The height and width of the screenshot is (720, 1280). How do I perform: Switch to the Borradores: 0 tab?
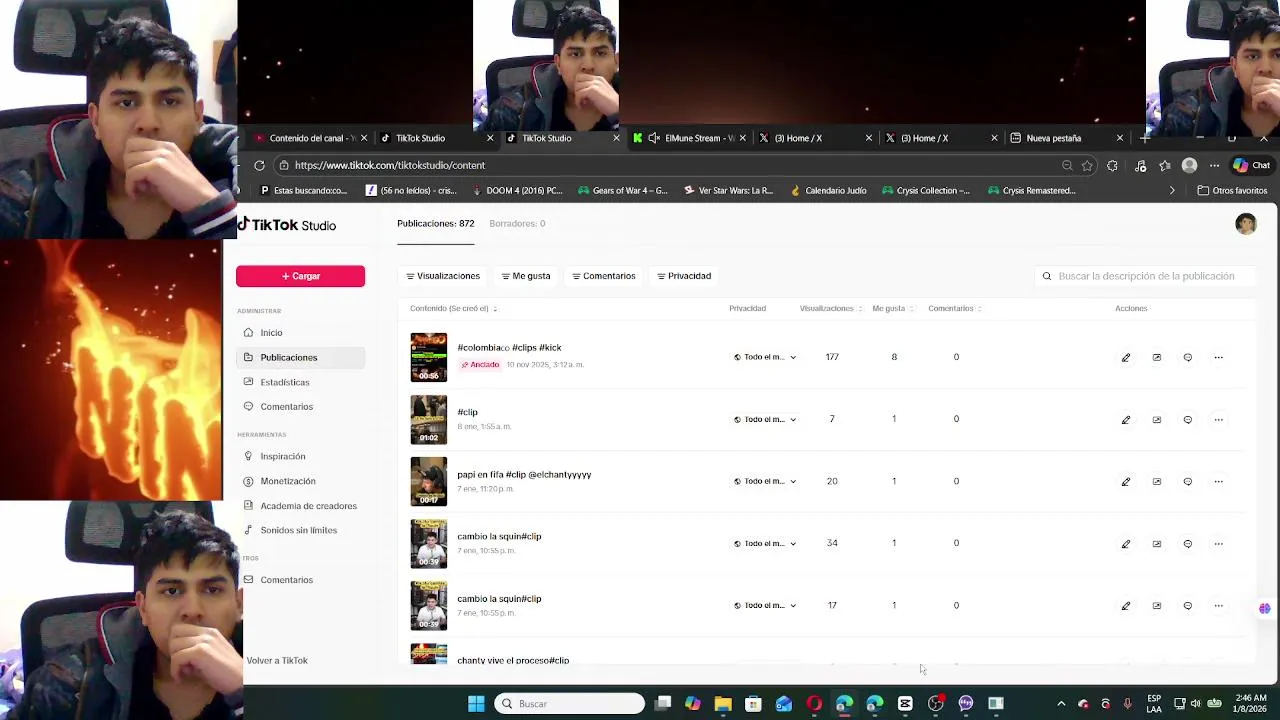click(517, 223)
